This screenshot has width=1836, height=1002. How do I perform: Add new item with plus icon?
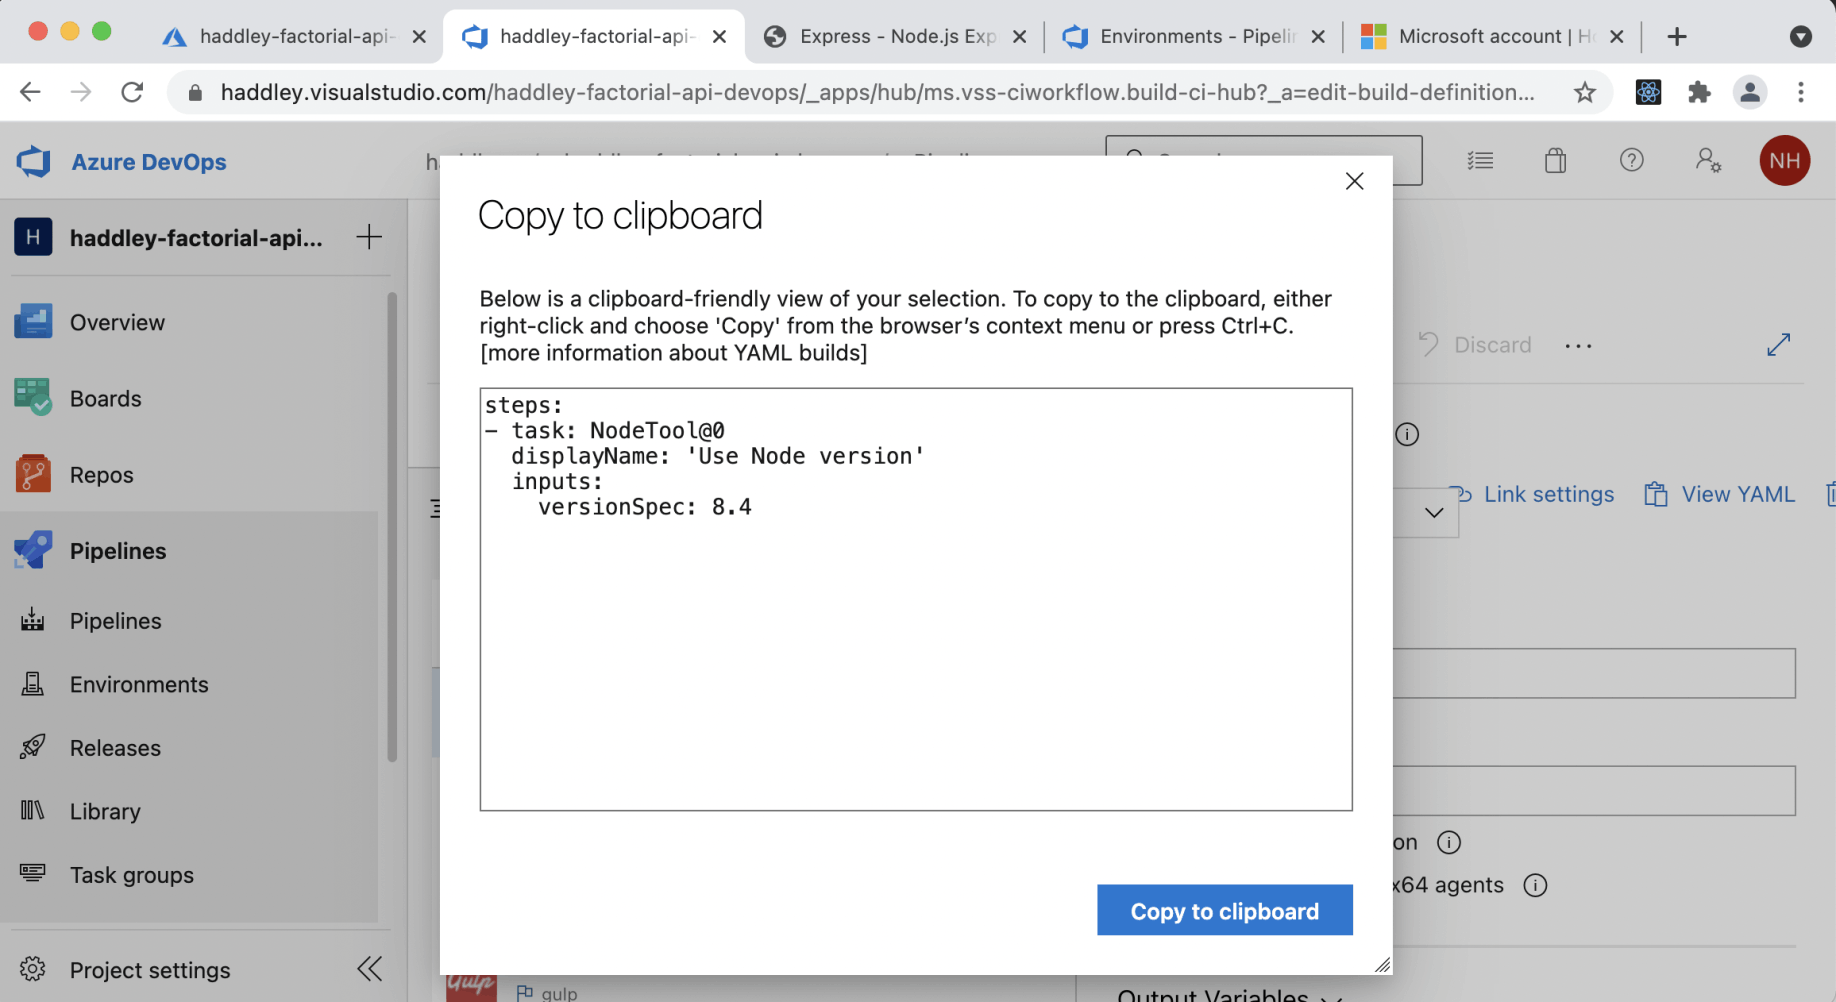click(x=369, y=237)
